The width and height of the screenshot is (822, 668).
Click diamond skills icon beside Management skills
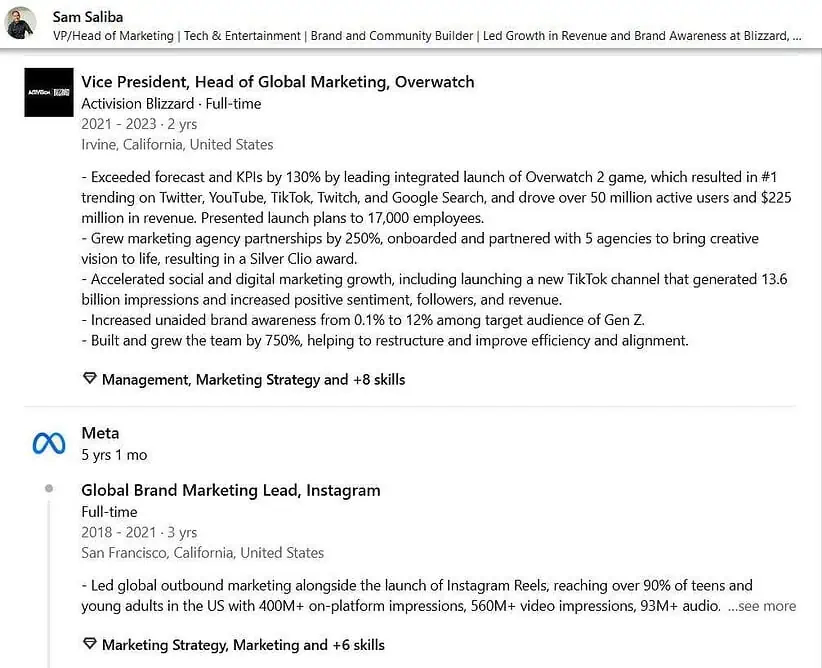pos(89,380)
